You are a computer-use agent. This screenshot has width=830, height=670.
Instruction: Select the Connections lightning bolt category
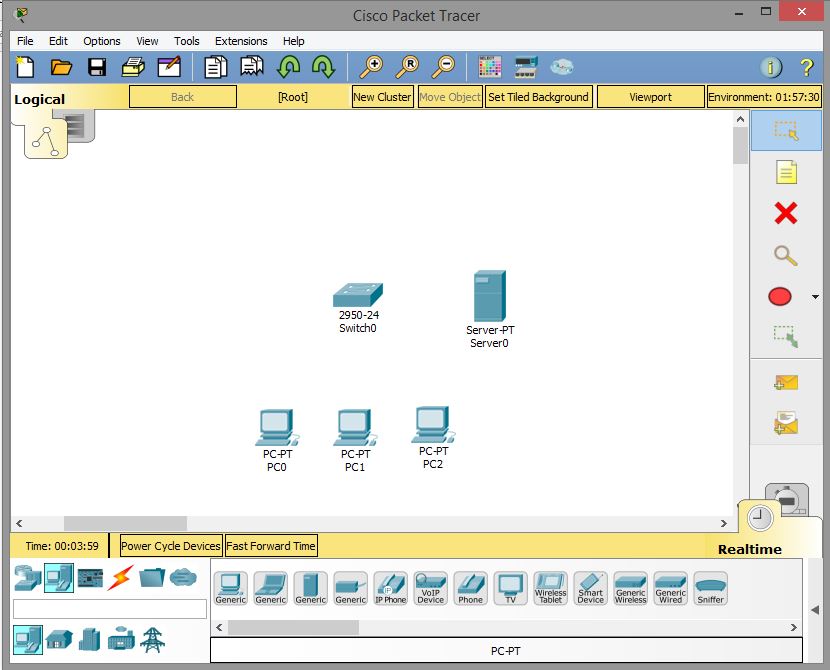(x=121, y=578)
